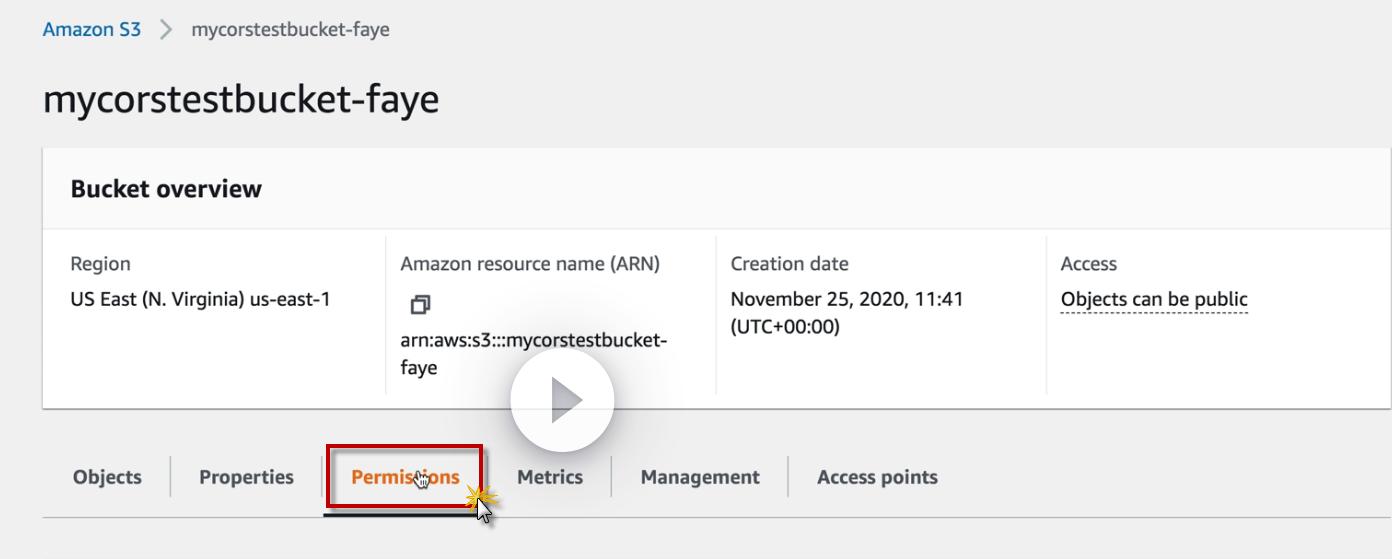Viewport: 1392px width, 559px height.
Task: Open the Objects tab
Action: click(107, 477)
